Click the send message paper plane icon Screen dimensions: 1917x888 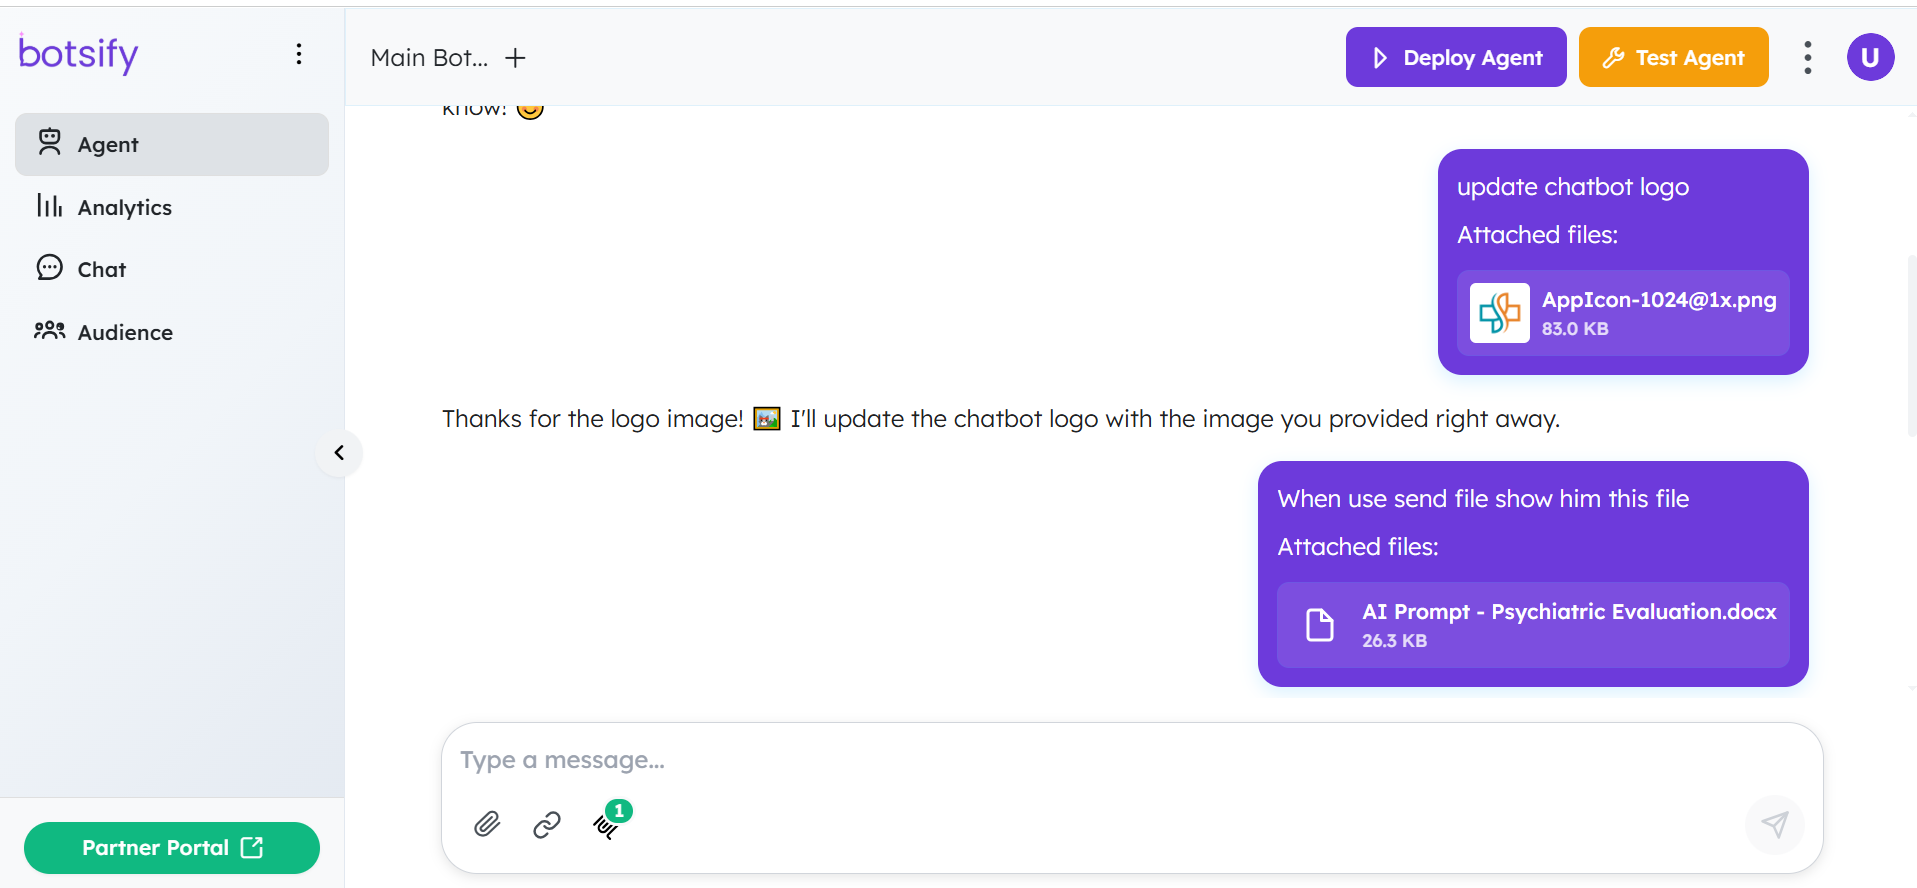[1774, 824]
